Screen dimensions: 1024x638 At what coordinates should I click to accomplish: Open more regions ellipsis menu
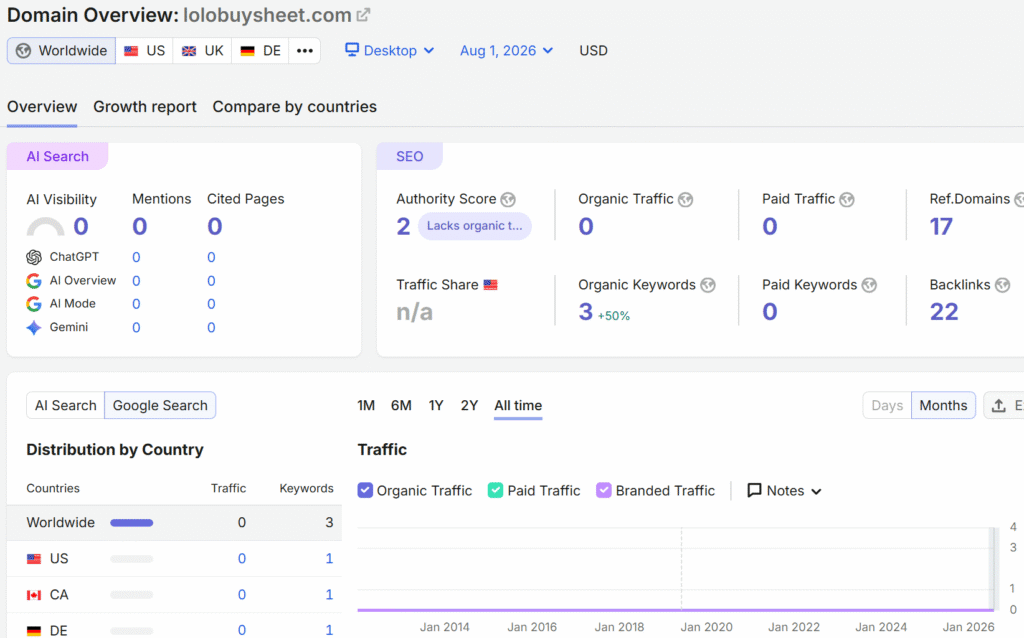click(304, 50)
